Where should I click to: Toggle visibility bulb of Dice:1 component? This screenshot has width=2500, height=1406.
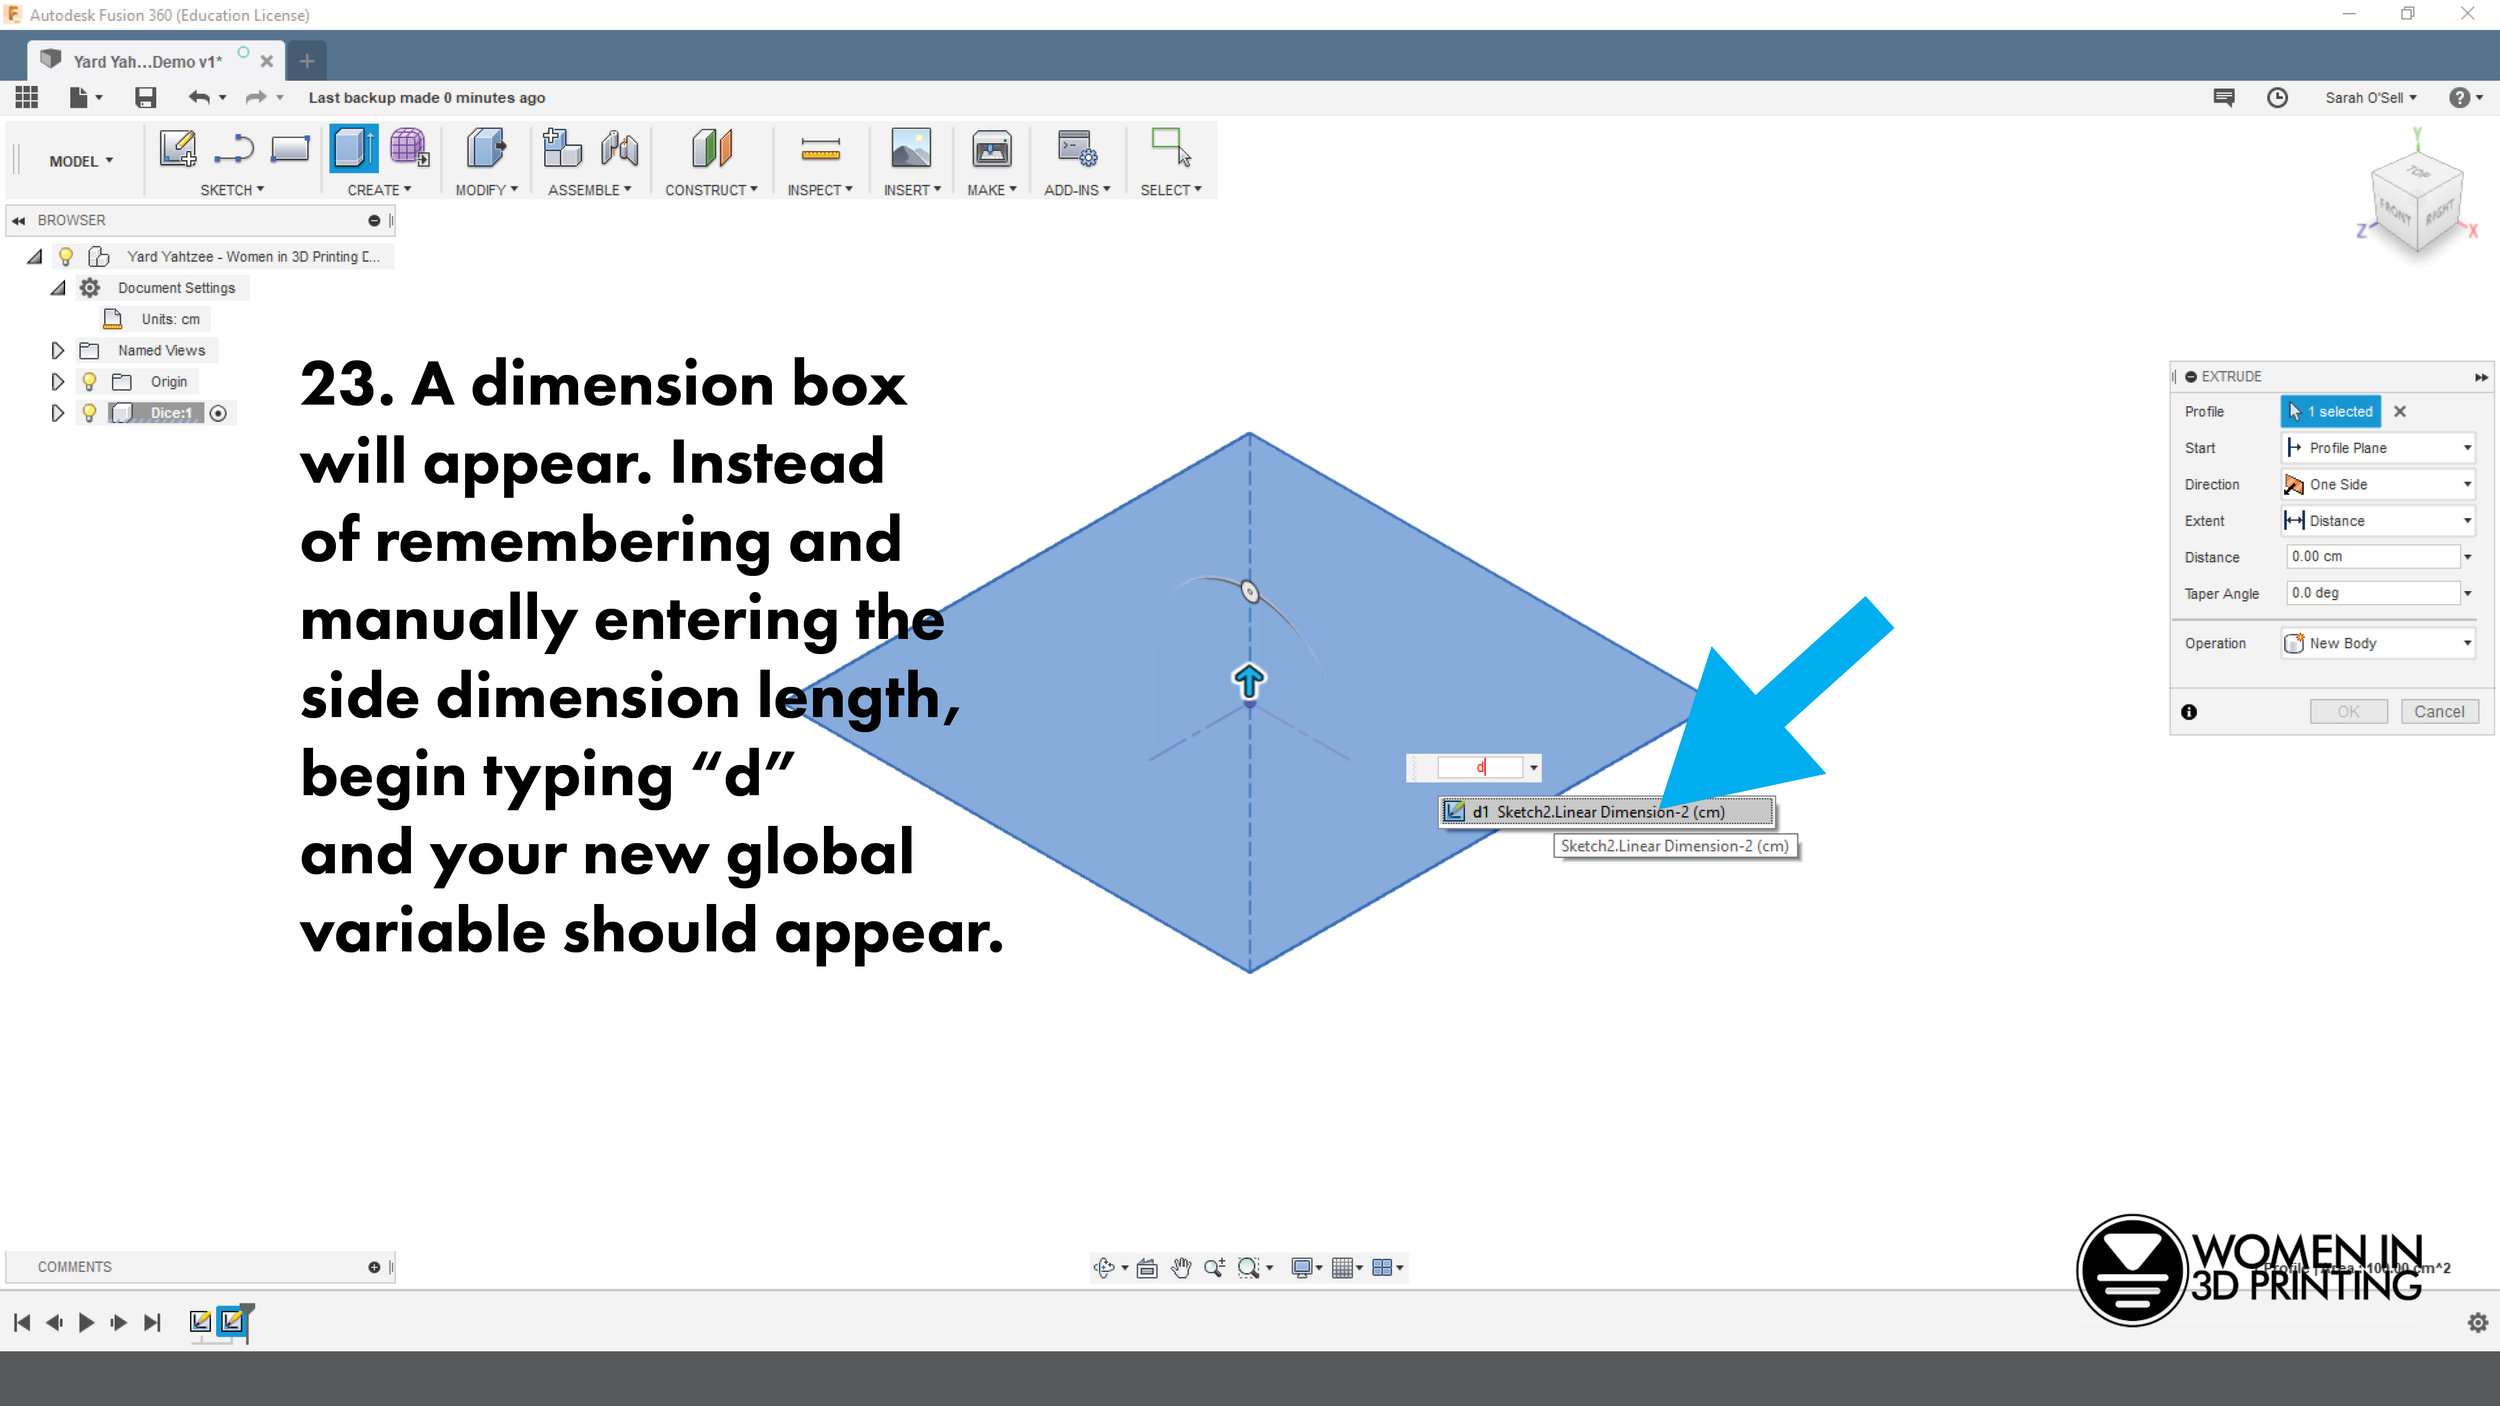coord(89,413)
